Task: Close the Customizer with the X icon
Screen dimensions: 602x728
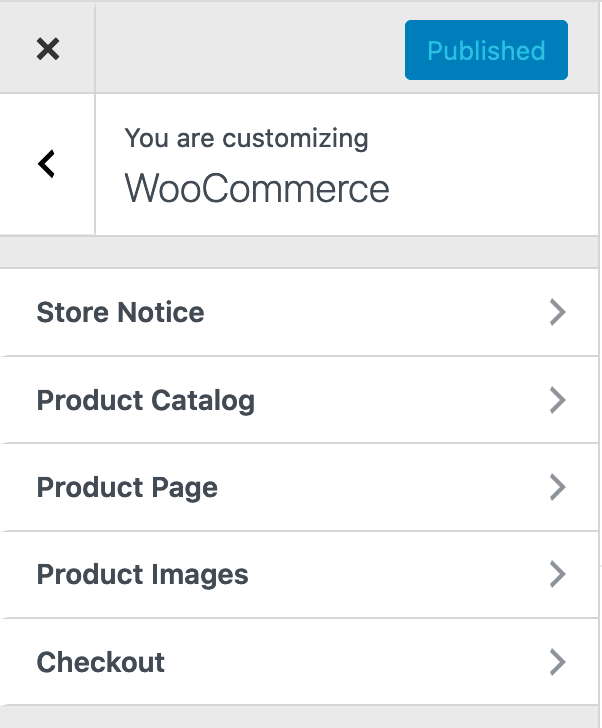Action: coord(47,48)
